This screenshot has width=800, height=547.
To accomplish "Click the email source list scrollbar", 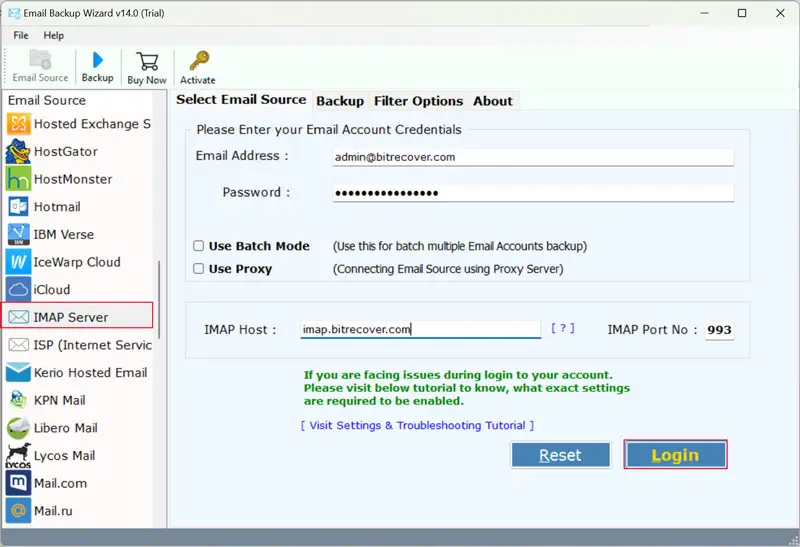I will coord(159,300).
